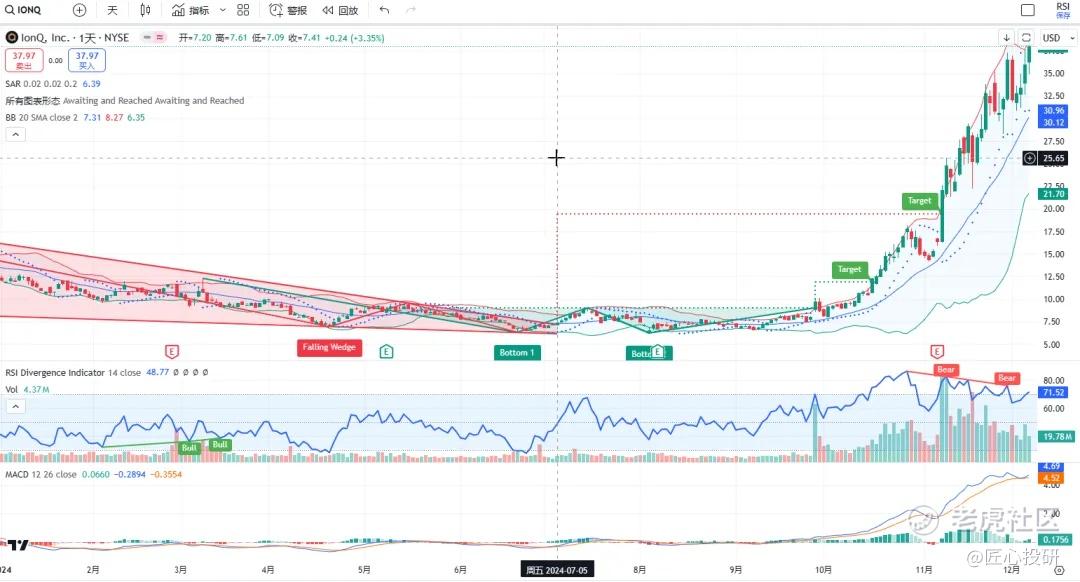
Task: Redo the last chart action
Action: click(x=411, y=10)
